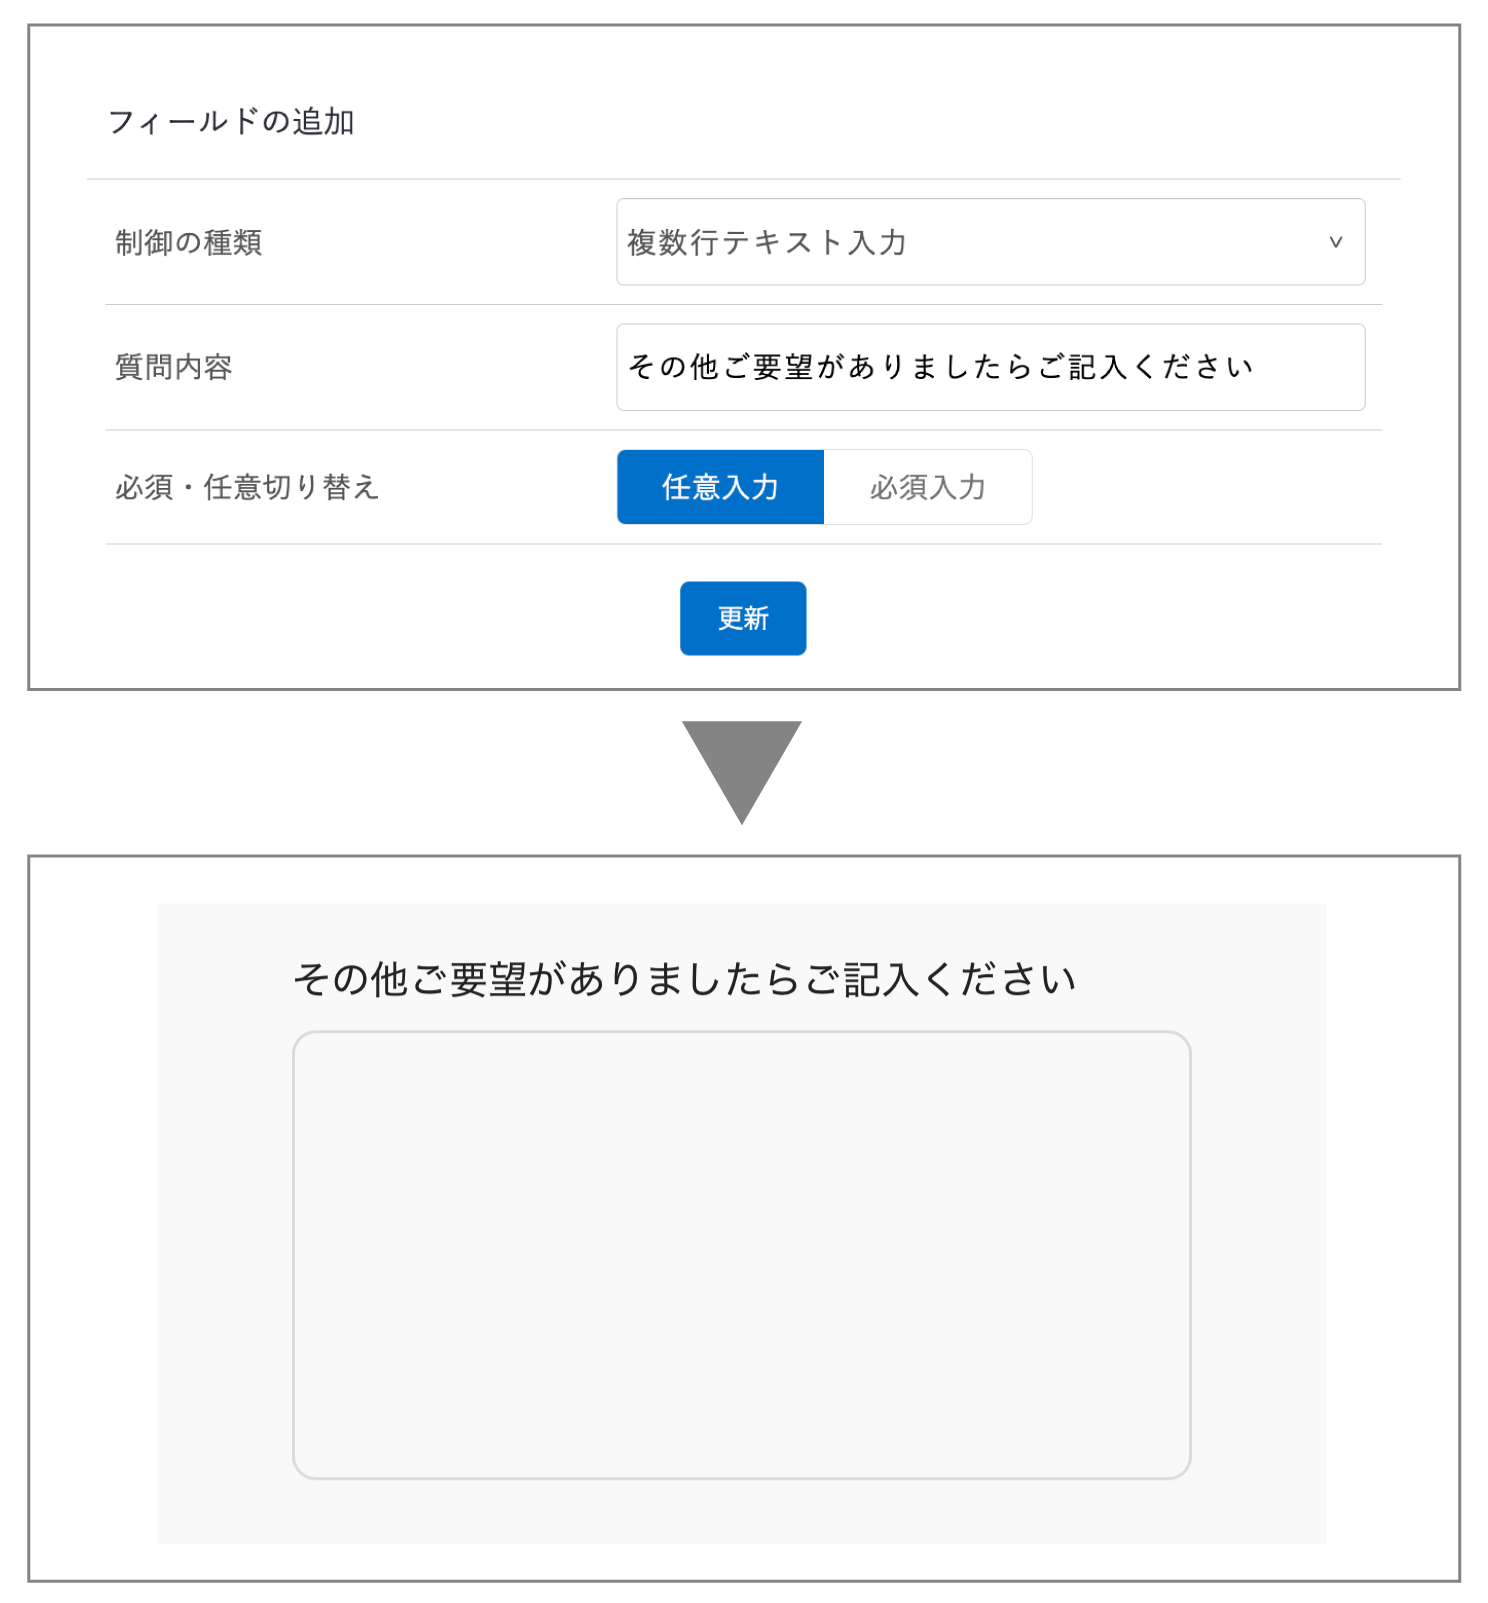The image size is (1488, 1603).
Task: Click the divider line under フィールドの追加
Action: click(743, 179)
